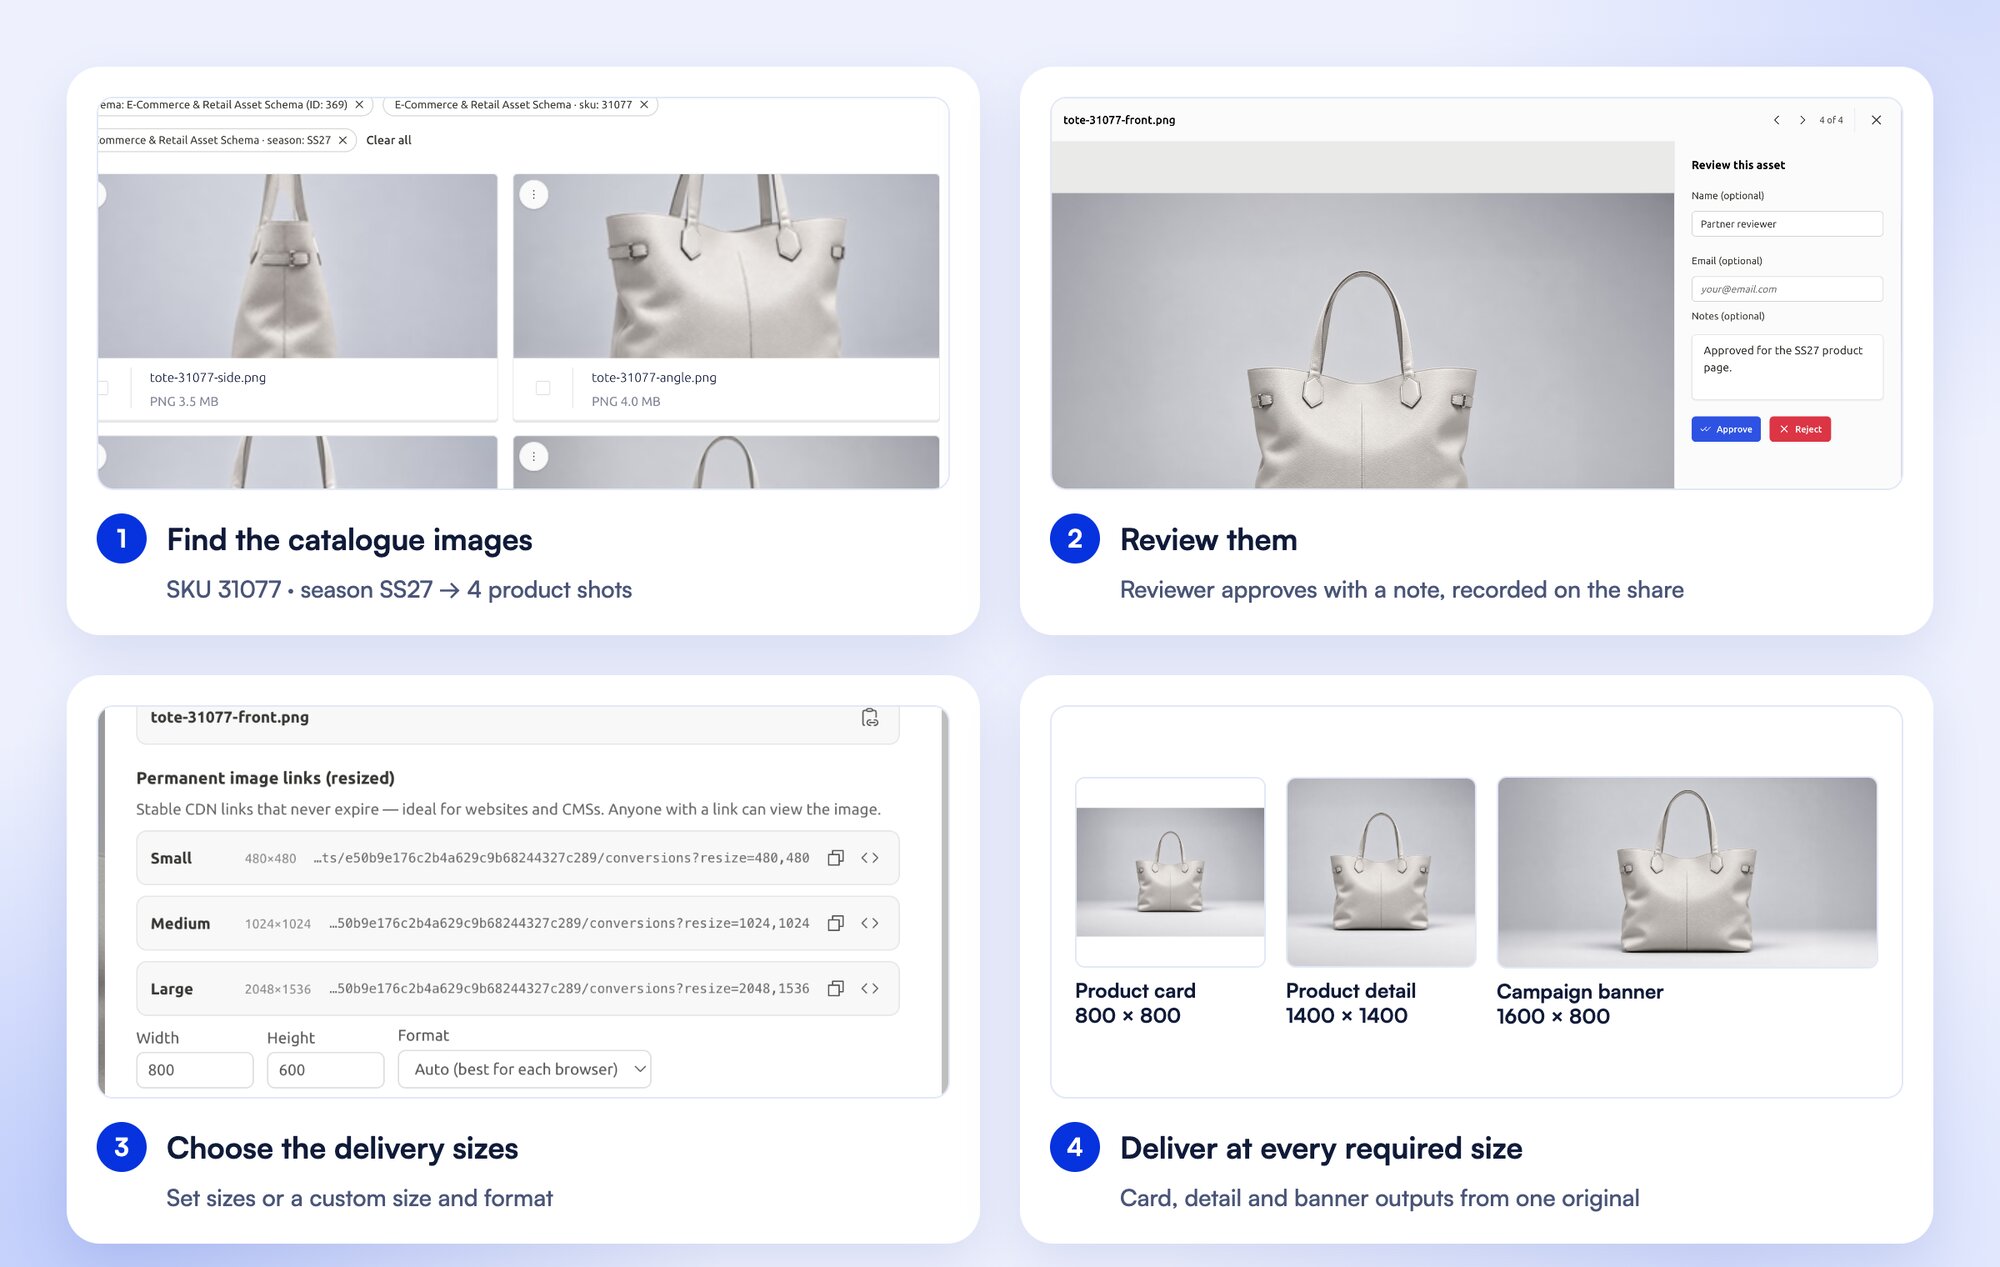Viewport: 2000px width, 1267px height.
Task: Select the Product detail 1400 × 1400 thumbnail
Action: (x=1380, y=872)
